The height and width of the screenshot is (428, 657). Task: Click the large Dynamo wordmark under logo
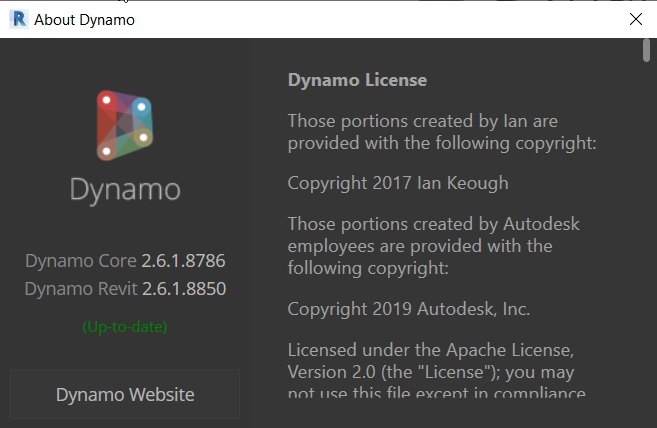click(x=125, y=190)
